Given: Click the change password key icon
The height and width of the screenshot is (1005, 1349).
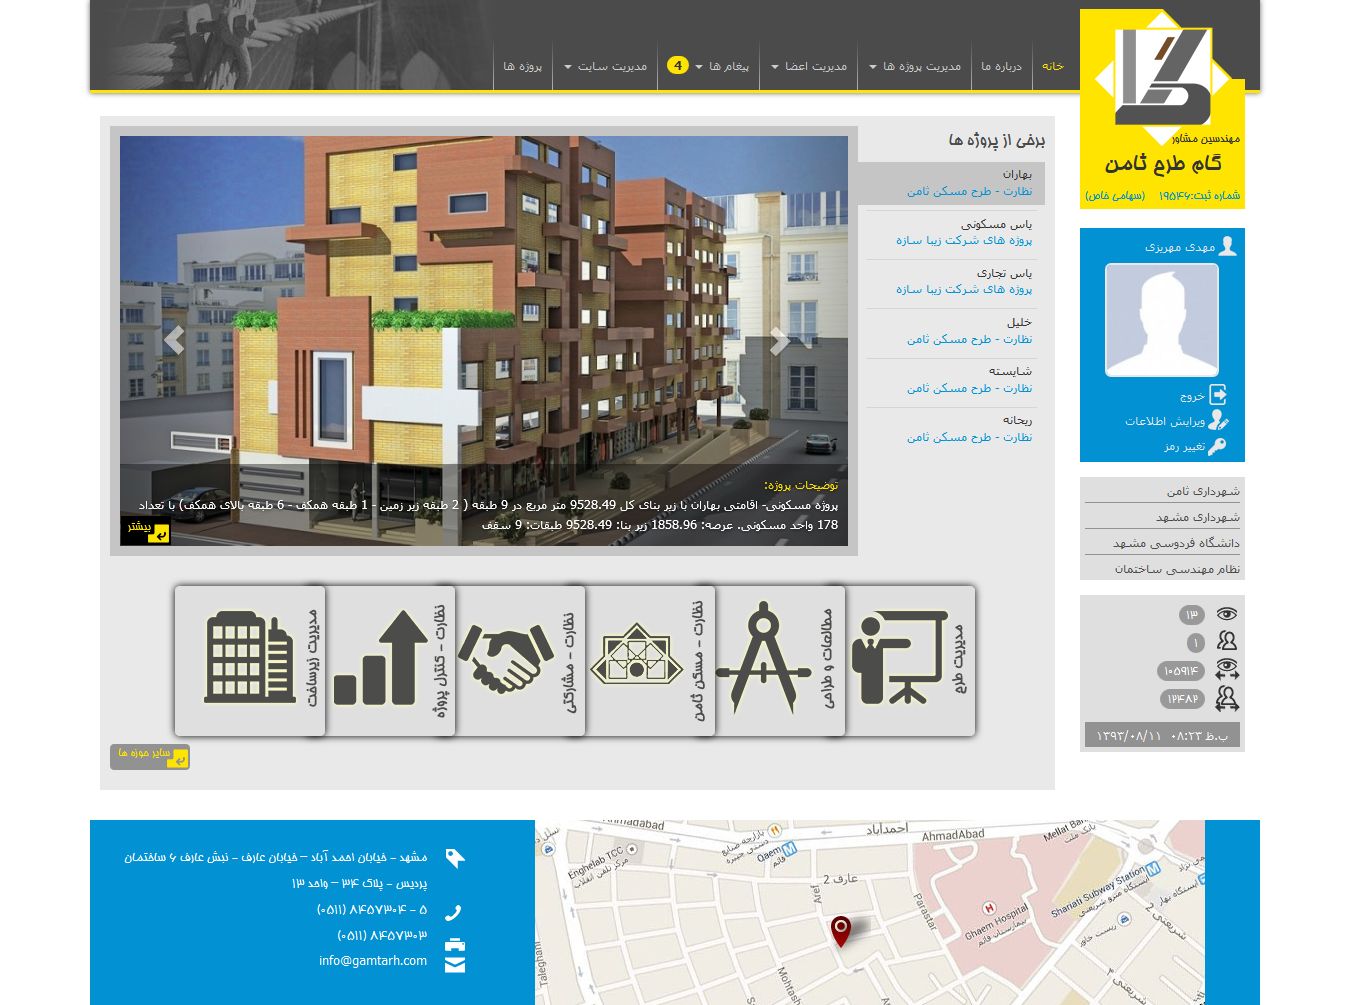Looking at the screenshot, I should coord(1216,447).
